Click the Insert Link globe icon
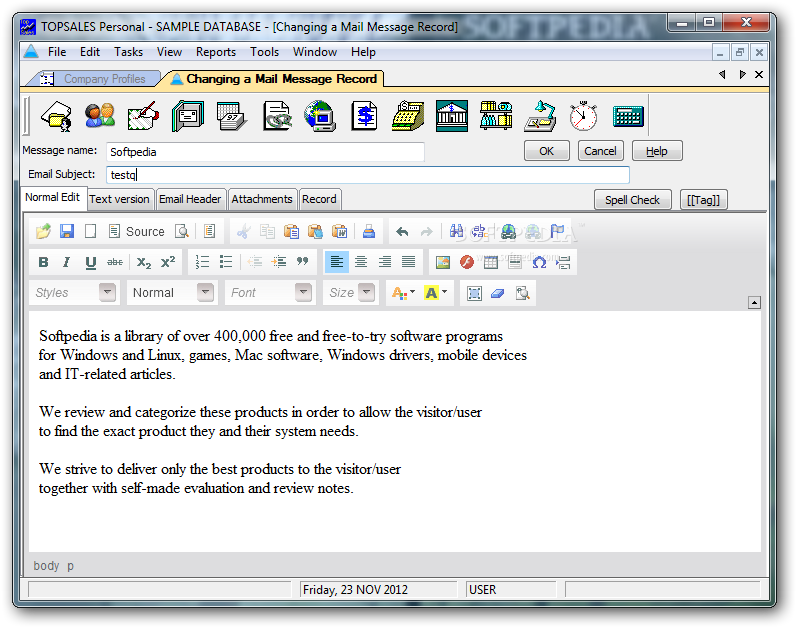 (508, 231)
